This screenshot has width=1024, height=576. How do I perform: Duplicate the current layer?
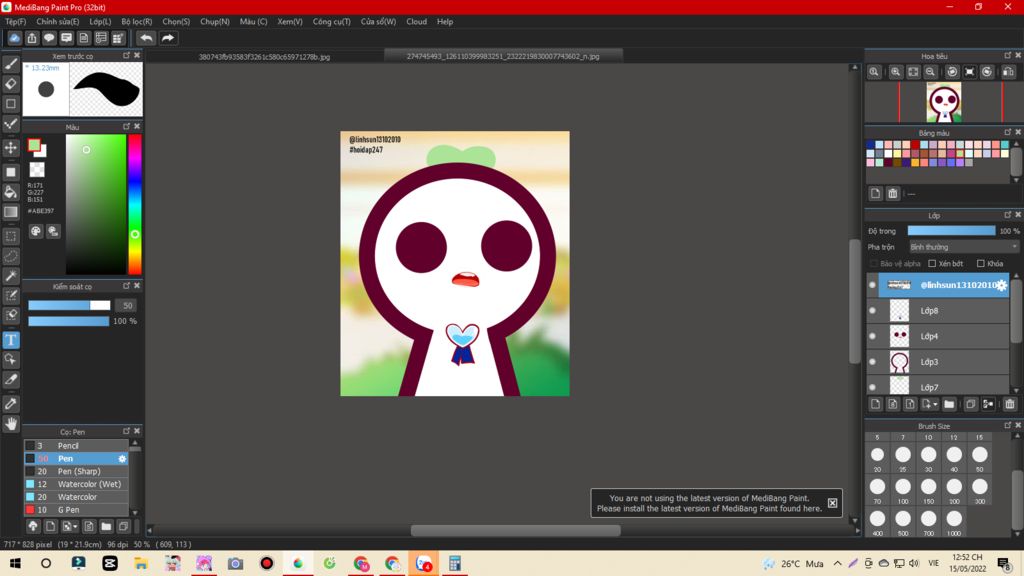pyautogui.click(x=970, y=404)
